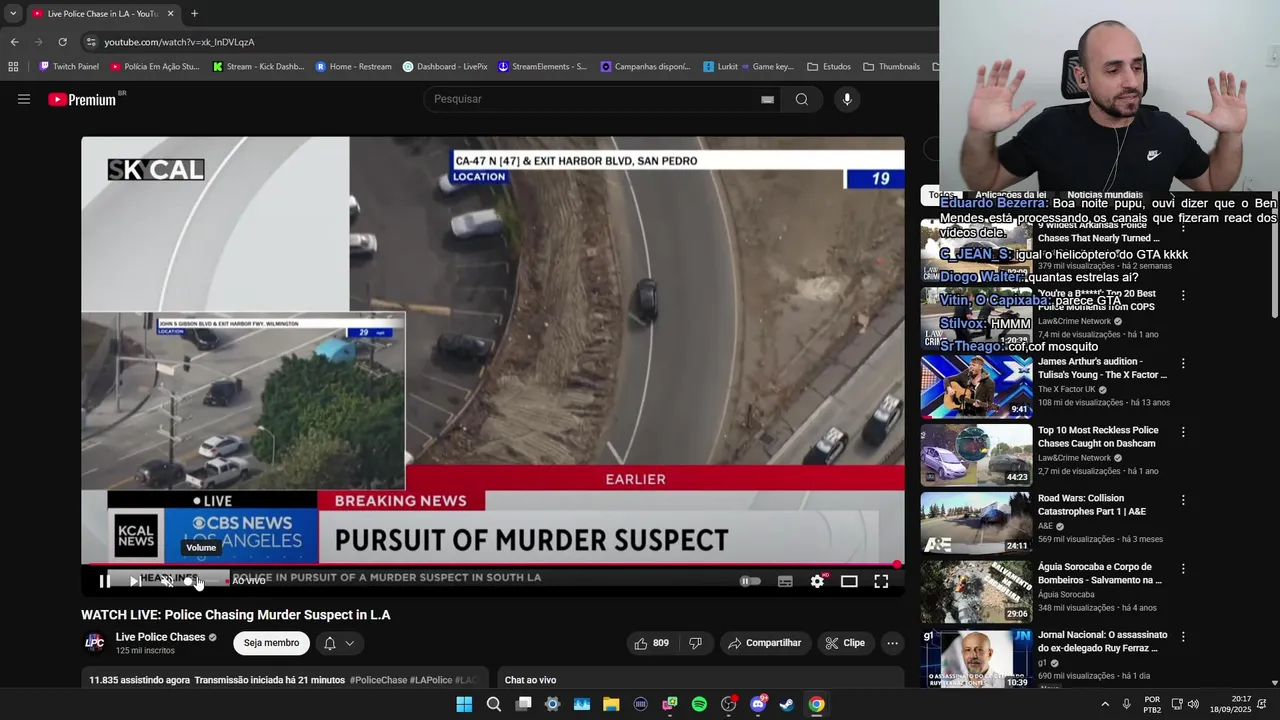Open more actions ellipsis below video
The height and width of the screenshot is (720, 1280).
[893, 643]
